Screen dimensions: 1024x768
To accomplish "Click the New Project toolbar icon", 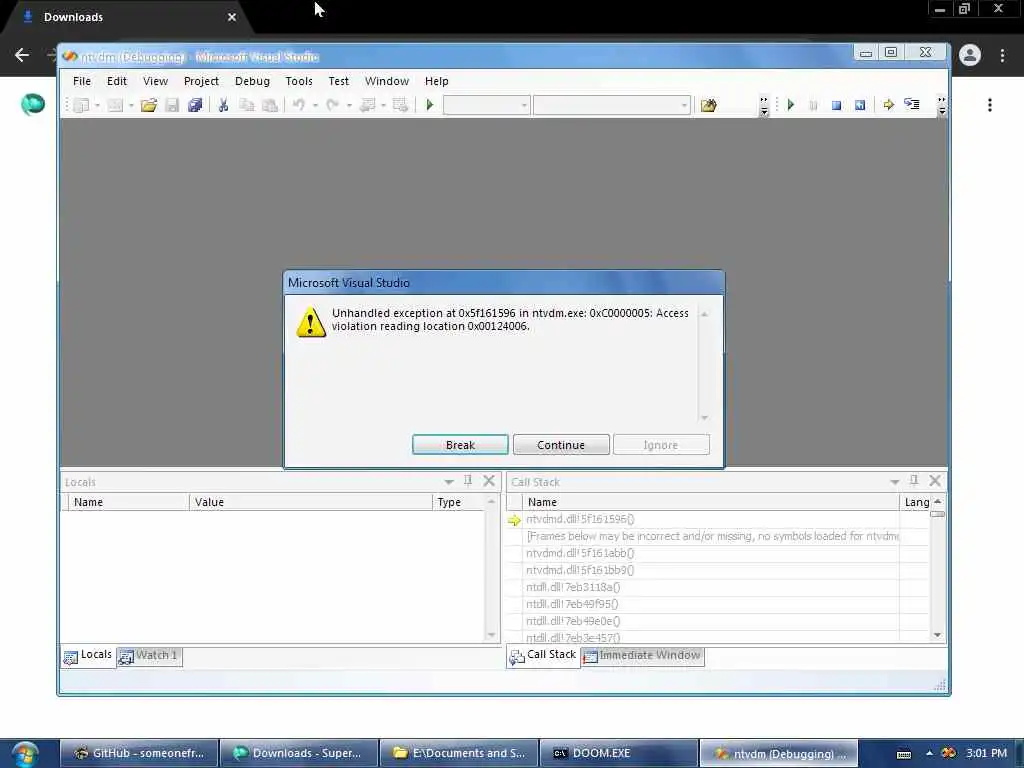I will (x=81, y=105).
